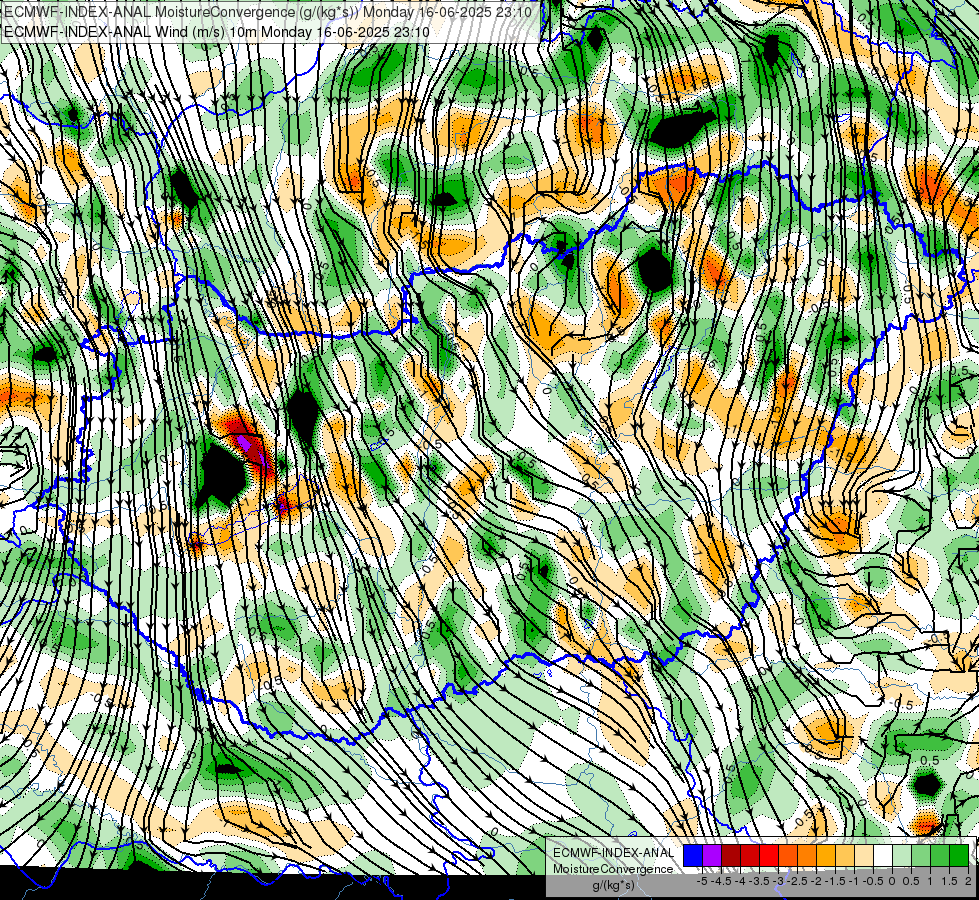Click the '0' tick label on the colorbar
Viewport: 979px width, 900px height.
[892, 881]
